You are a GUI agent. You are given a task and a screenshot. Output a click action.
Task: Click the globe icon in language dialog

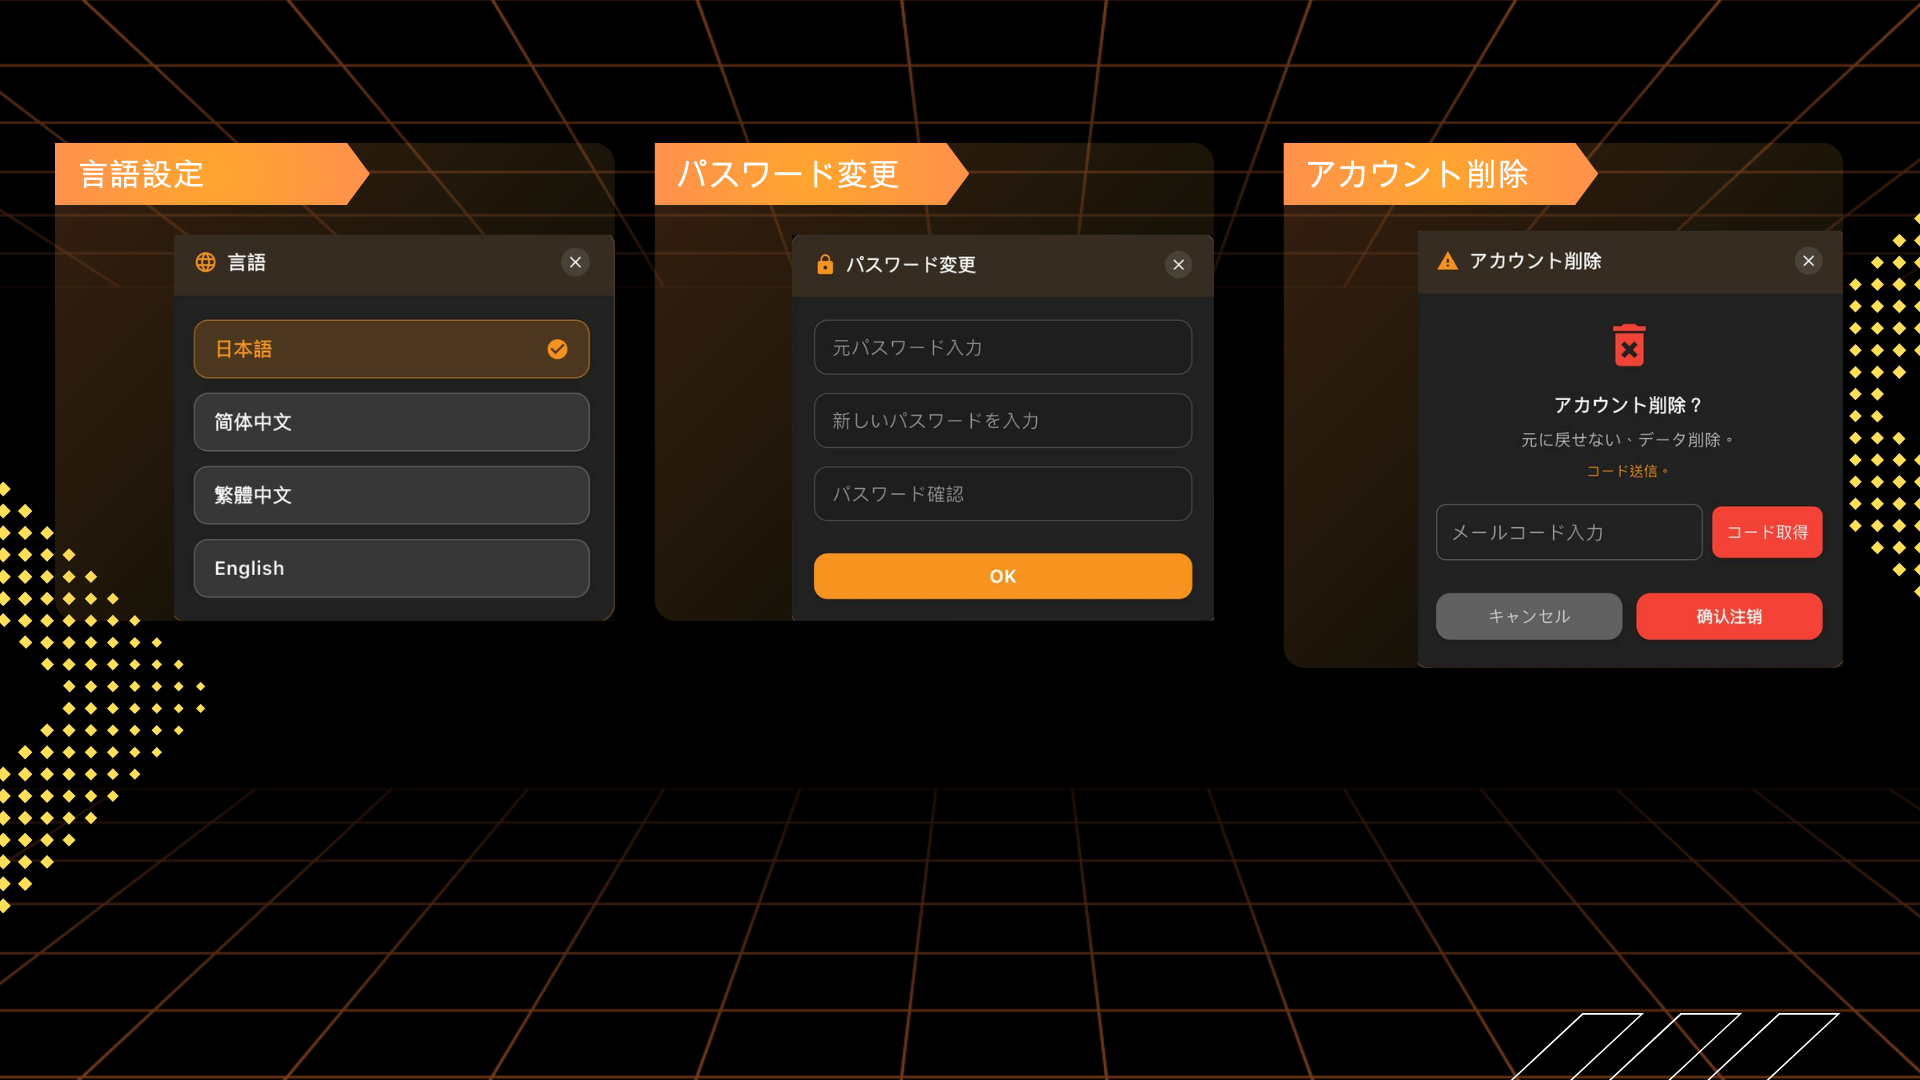pos(205,262)
